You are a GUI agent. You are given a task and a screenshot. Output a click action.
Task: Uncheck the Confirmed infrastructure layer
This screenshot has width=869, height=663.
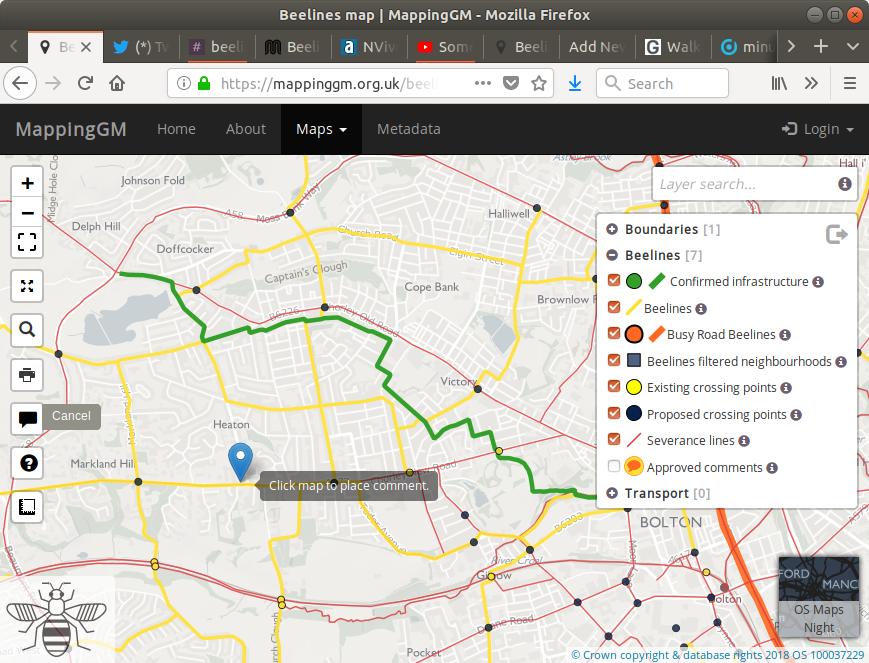coord(614,281)
